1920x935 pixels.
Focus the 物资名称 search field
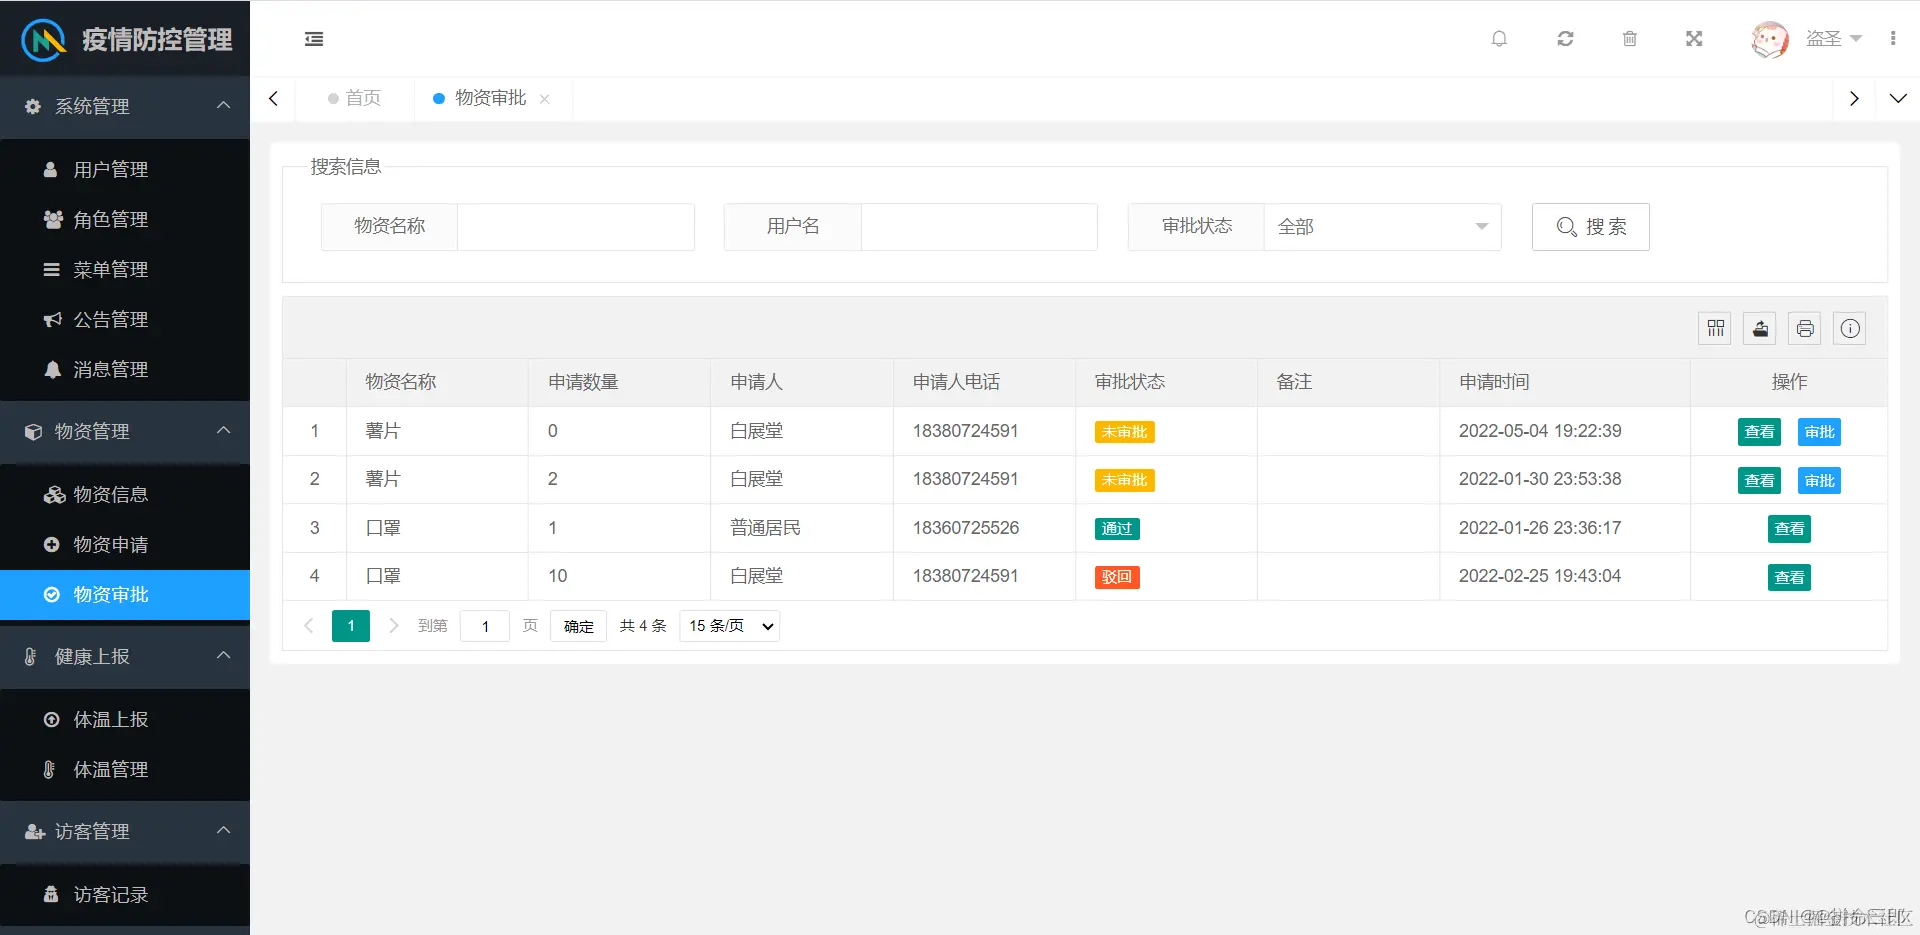(x=575, y=227)
